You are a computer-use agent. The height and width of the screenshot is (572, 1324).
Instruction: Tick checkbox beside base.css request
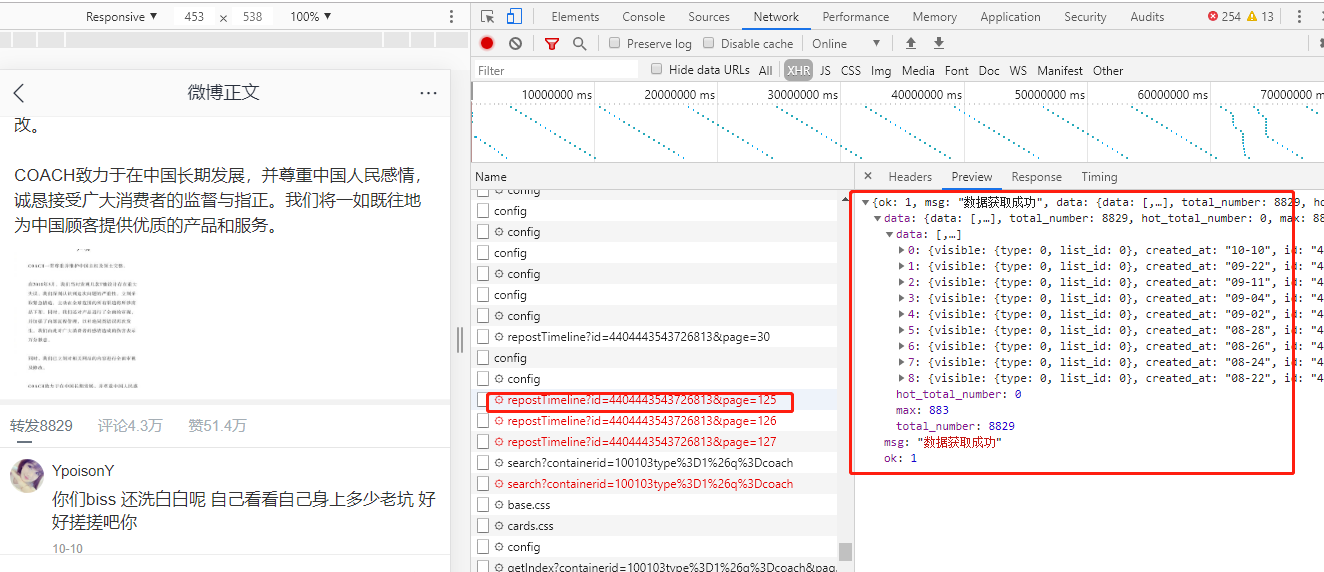coord(484,504)
